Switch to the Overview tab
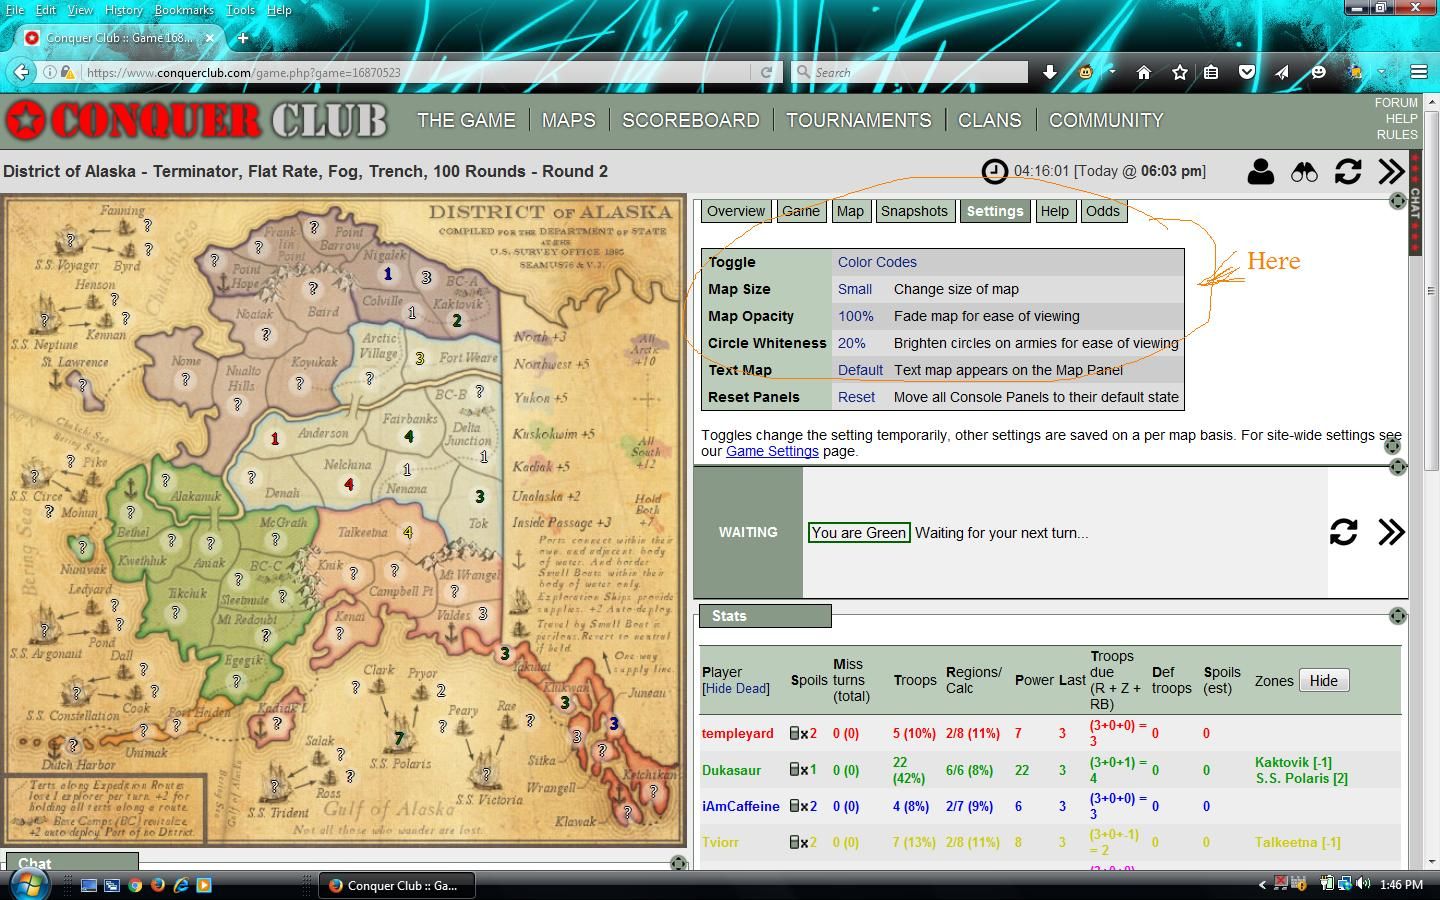This screenshot has width=1440, height=900. click(x=736, y=211)
